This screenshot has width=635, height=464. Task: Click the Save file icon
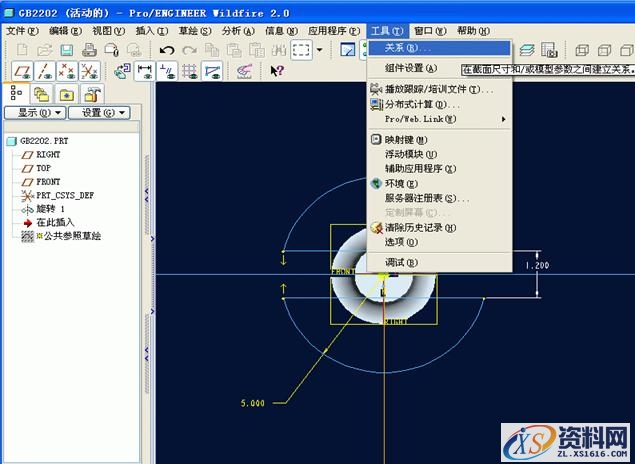[x=66, y=50]
